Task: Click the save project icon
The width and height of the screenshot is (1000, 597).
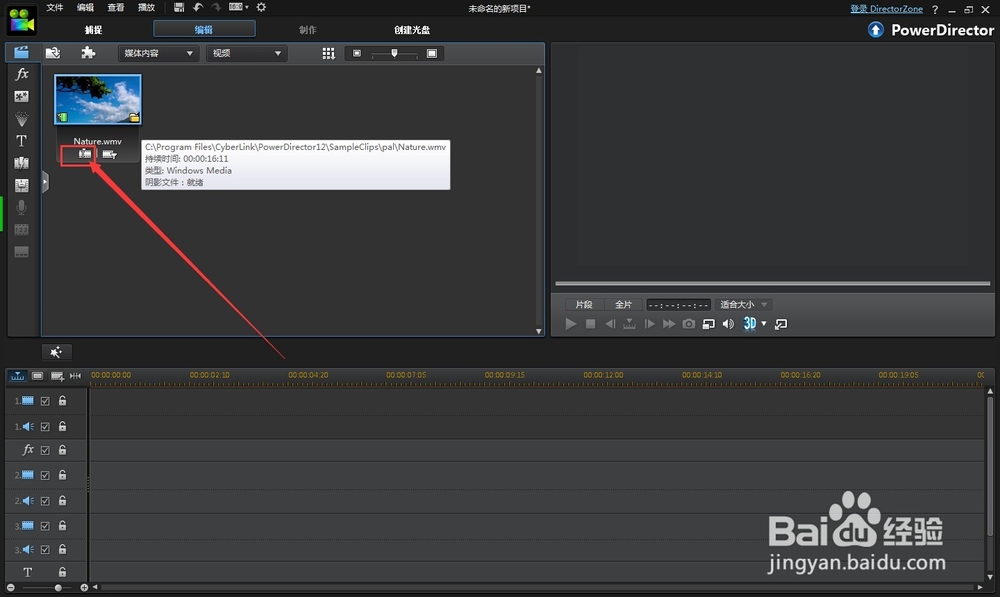Action: click(x=179, y=7)
